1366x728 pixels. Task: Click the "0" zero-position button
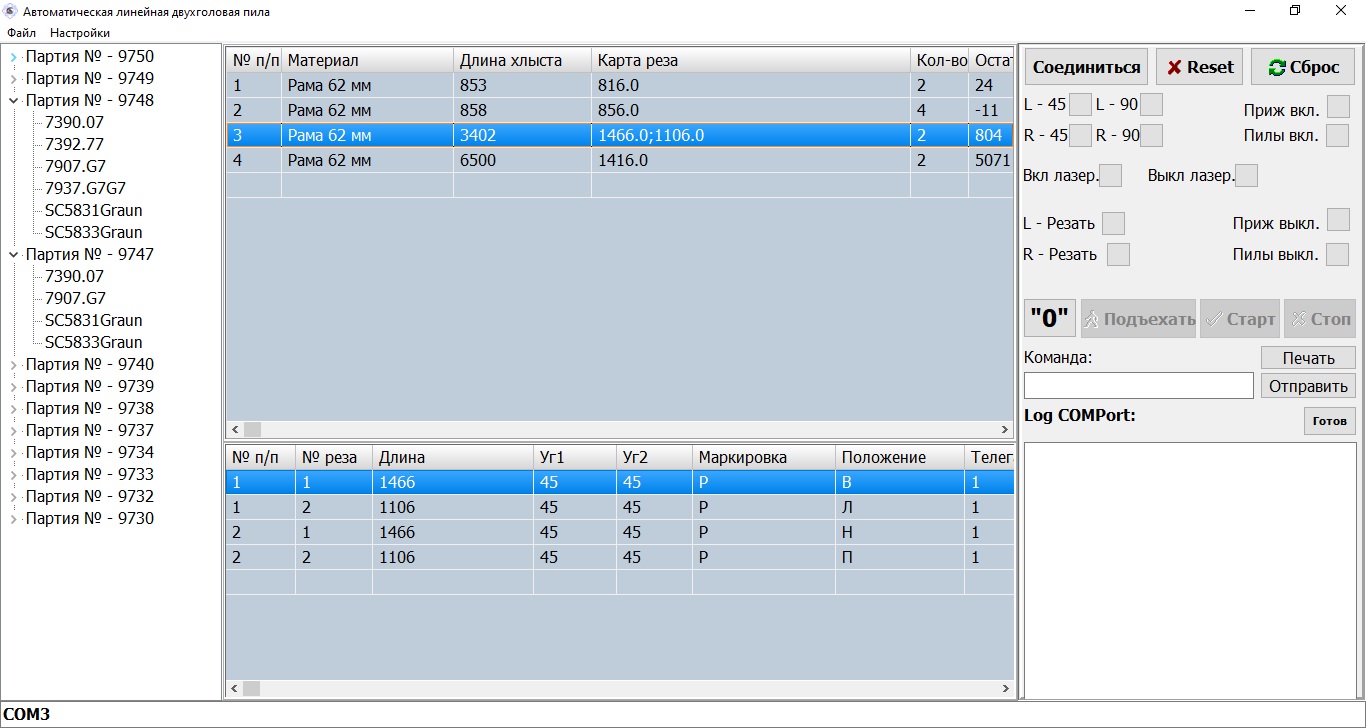(1049, 319)
